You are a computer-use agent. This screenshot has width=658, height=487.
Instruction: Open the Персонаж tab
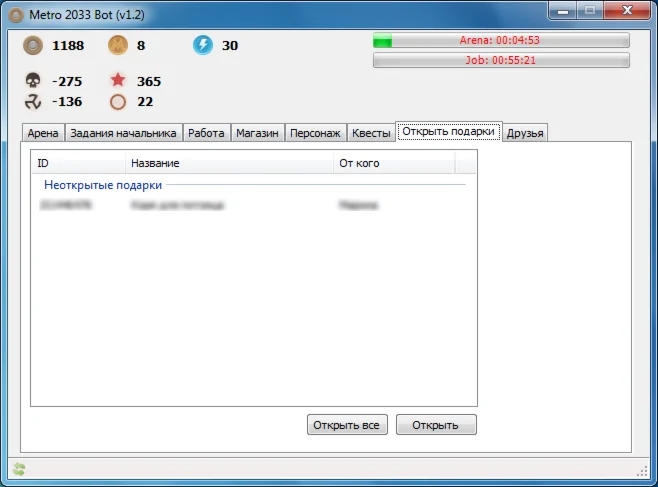click(315, 133)
